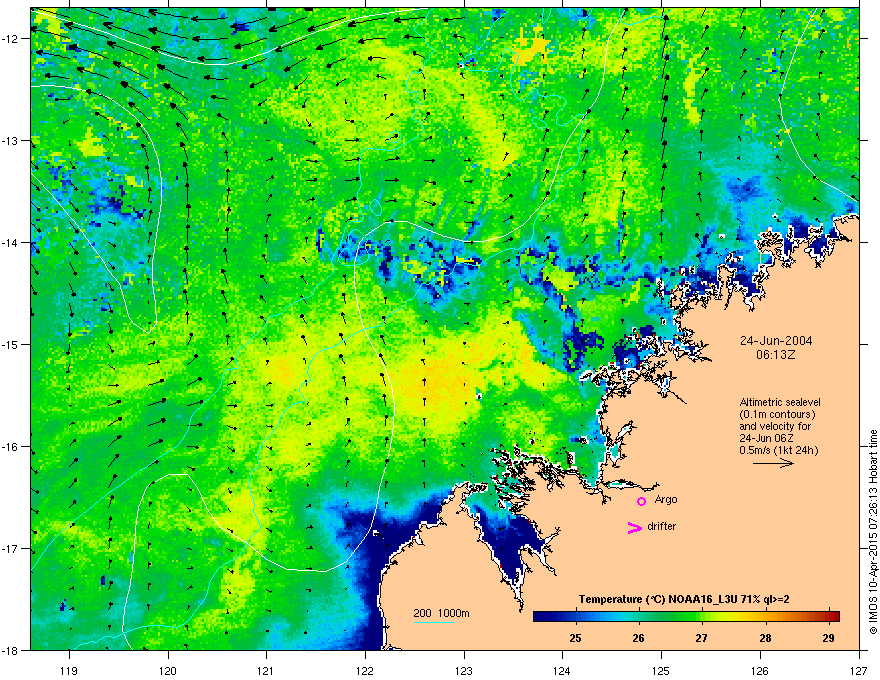Click the 06:13Z time label
880x680 pixels.
[x=776, y=355]
